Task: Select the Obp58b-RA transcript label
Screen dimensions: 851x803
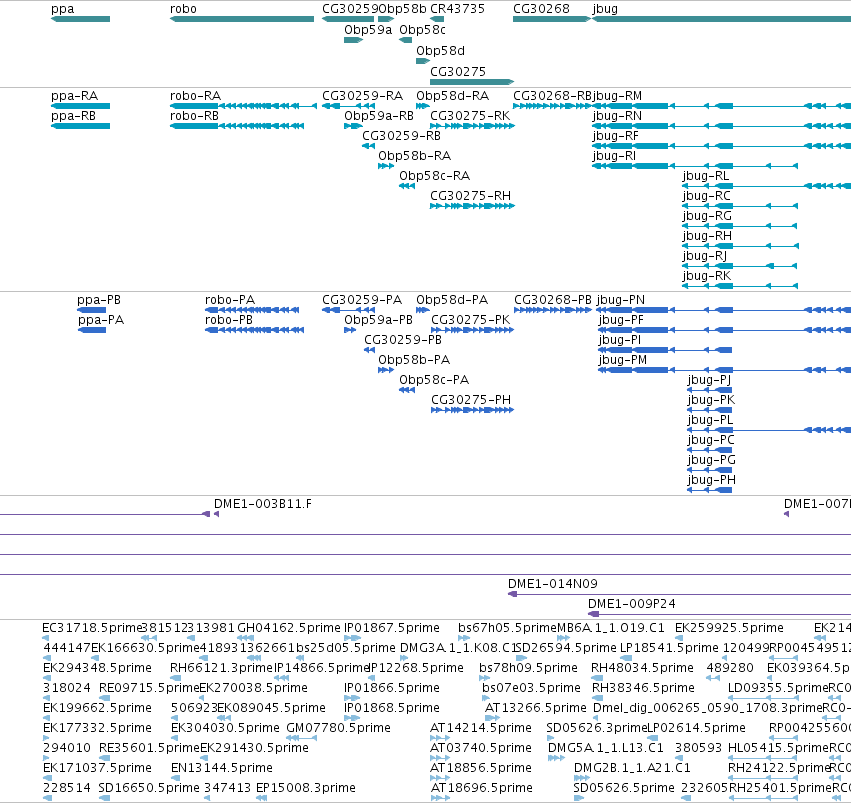Action: (x=415, y=156)
